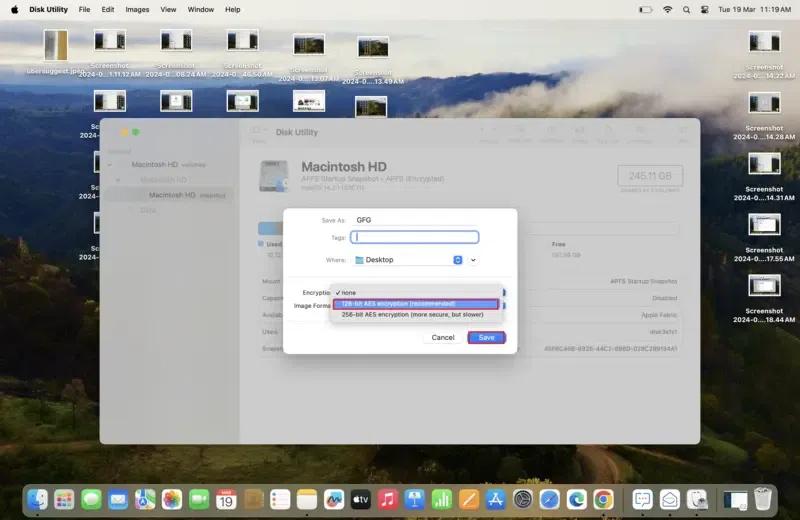This screenshot has height=520, width=800.
Task: Open Contacts from the dock
Action: [253, 500]
